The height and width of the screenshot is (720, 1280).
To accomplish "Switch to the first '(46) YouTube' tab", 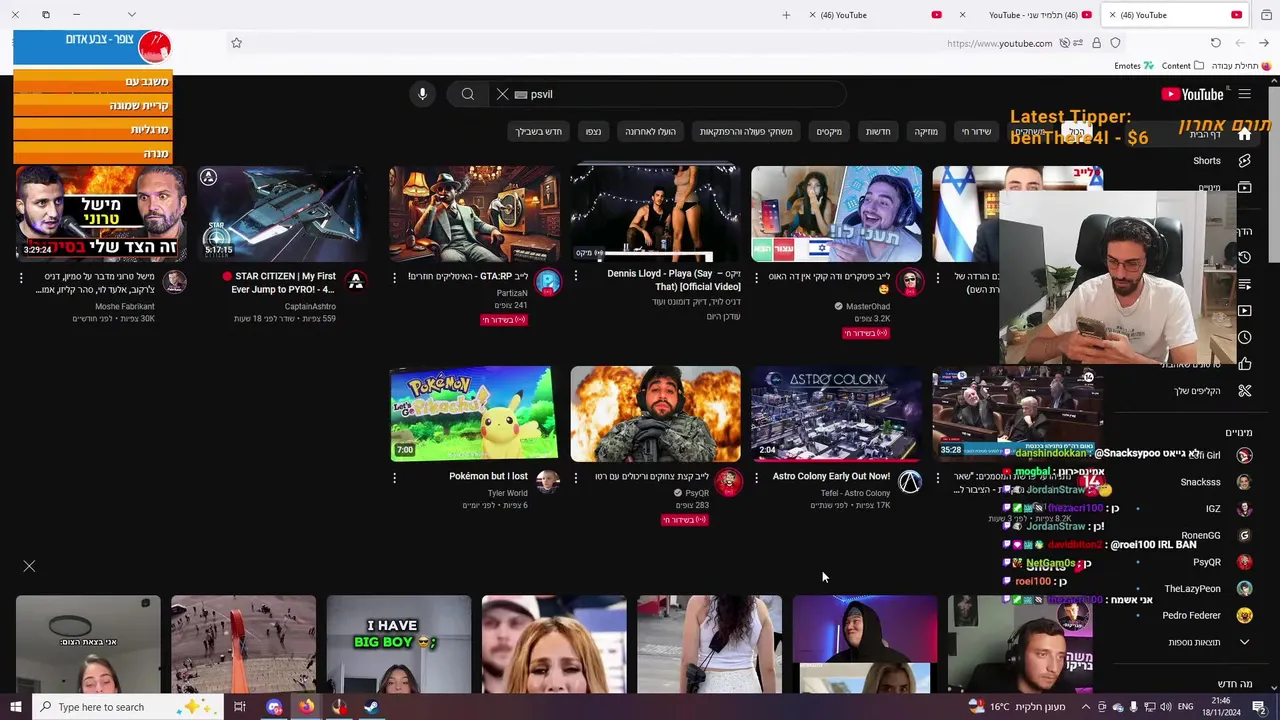I will (875, 15).
